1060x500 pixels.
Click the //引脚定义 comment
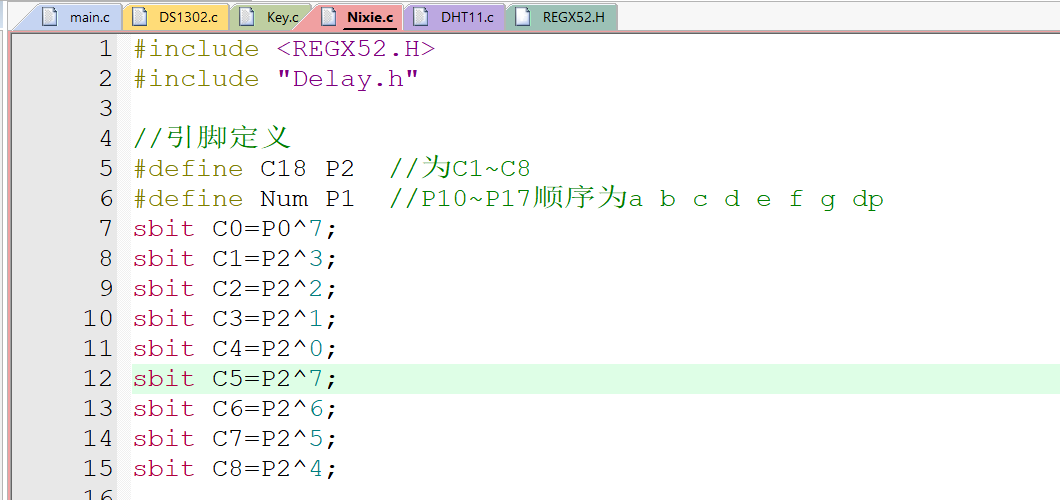[211, 138]
